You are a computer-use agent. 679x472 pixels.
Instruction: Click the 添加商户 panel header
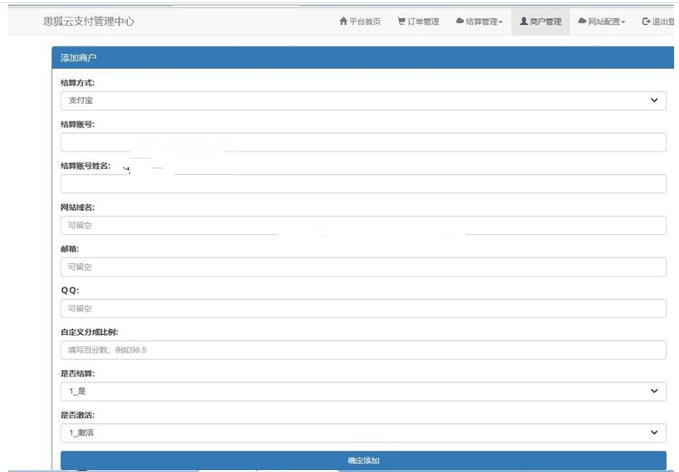point(363,58)
